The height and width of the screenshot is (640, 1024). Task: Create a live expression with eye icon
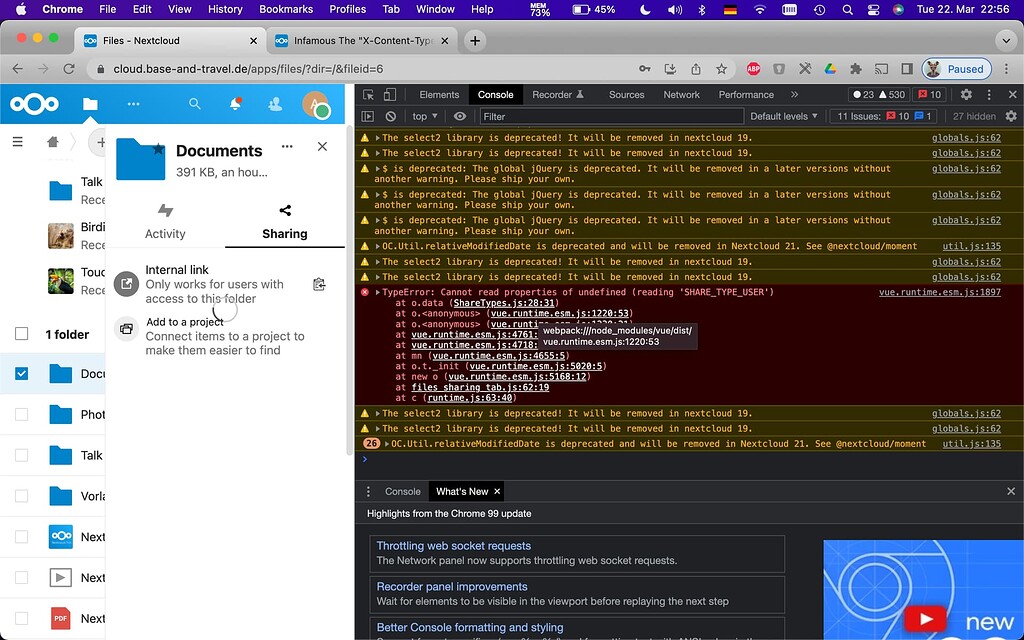(x=460, y=116)
